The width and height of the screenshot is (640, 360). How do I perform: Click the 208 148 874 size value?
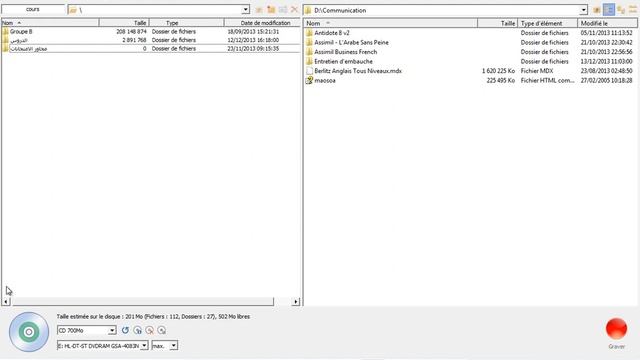coord(131,31)
